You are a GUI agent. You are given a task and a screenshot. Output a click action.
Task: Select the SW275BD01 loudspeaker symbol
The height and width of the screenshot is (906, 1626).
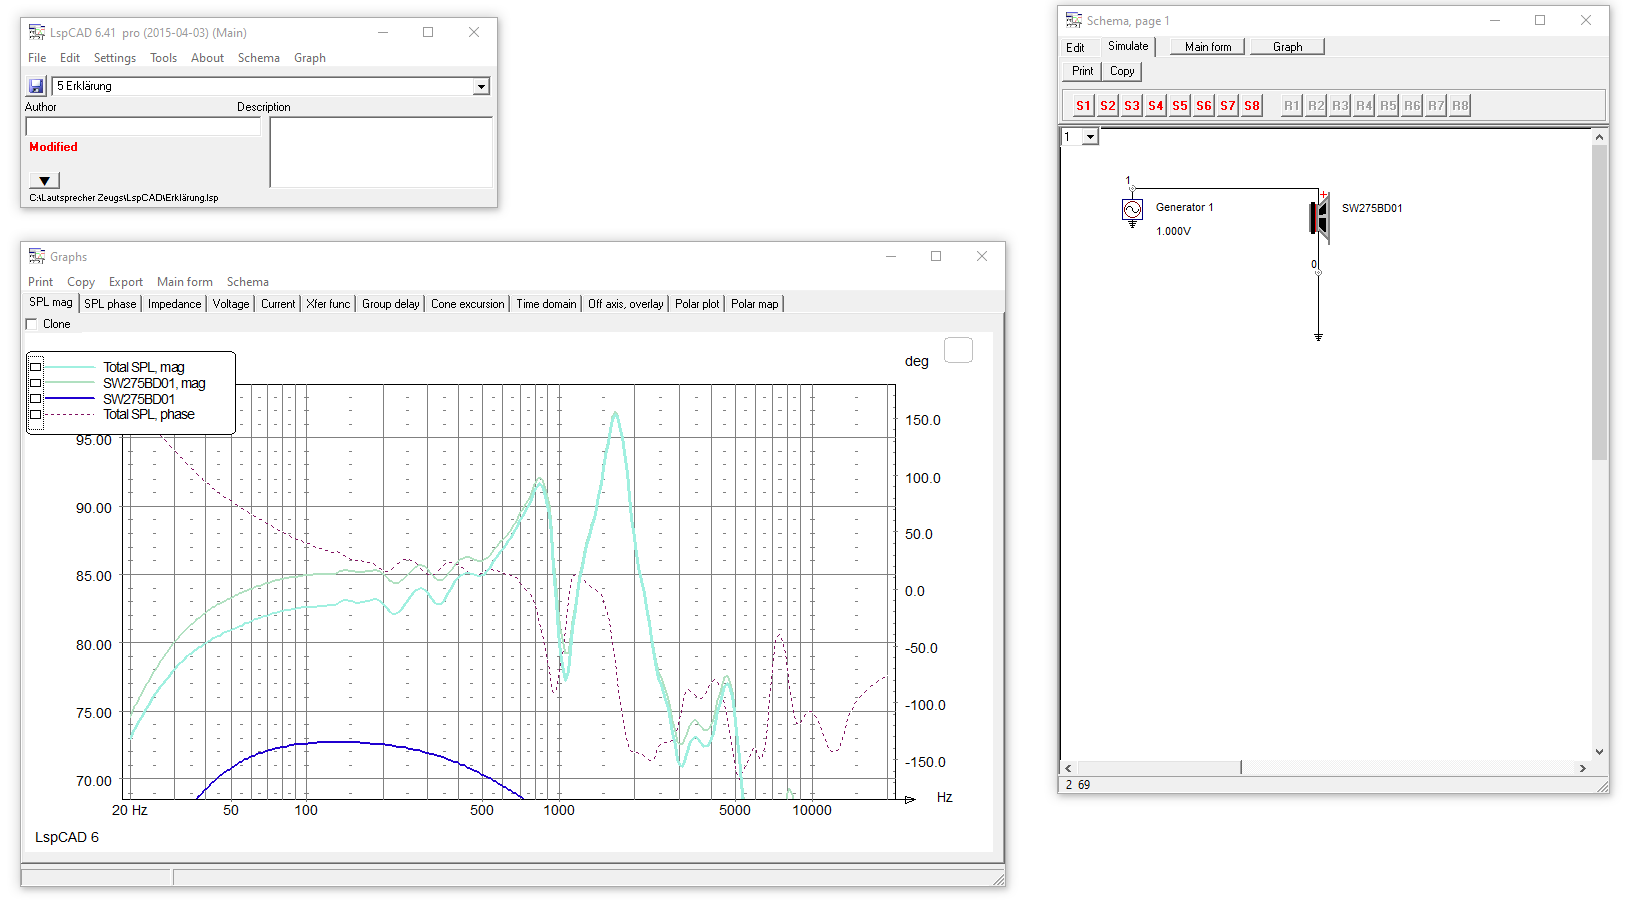1320,217
